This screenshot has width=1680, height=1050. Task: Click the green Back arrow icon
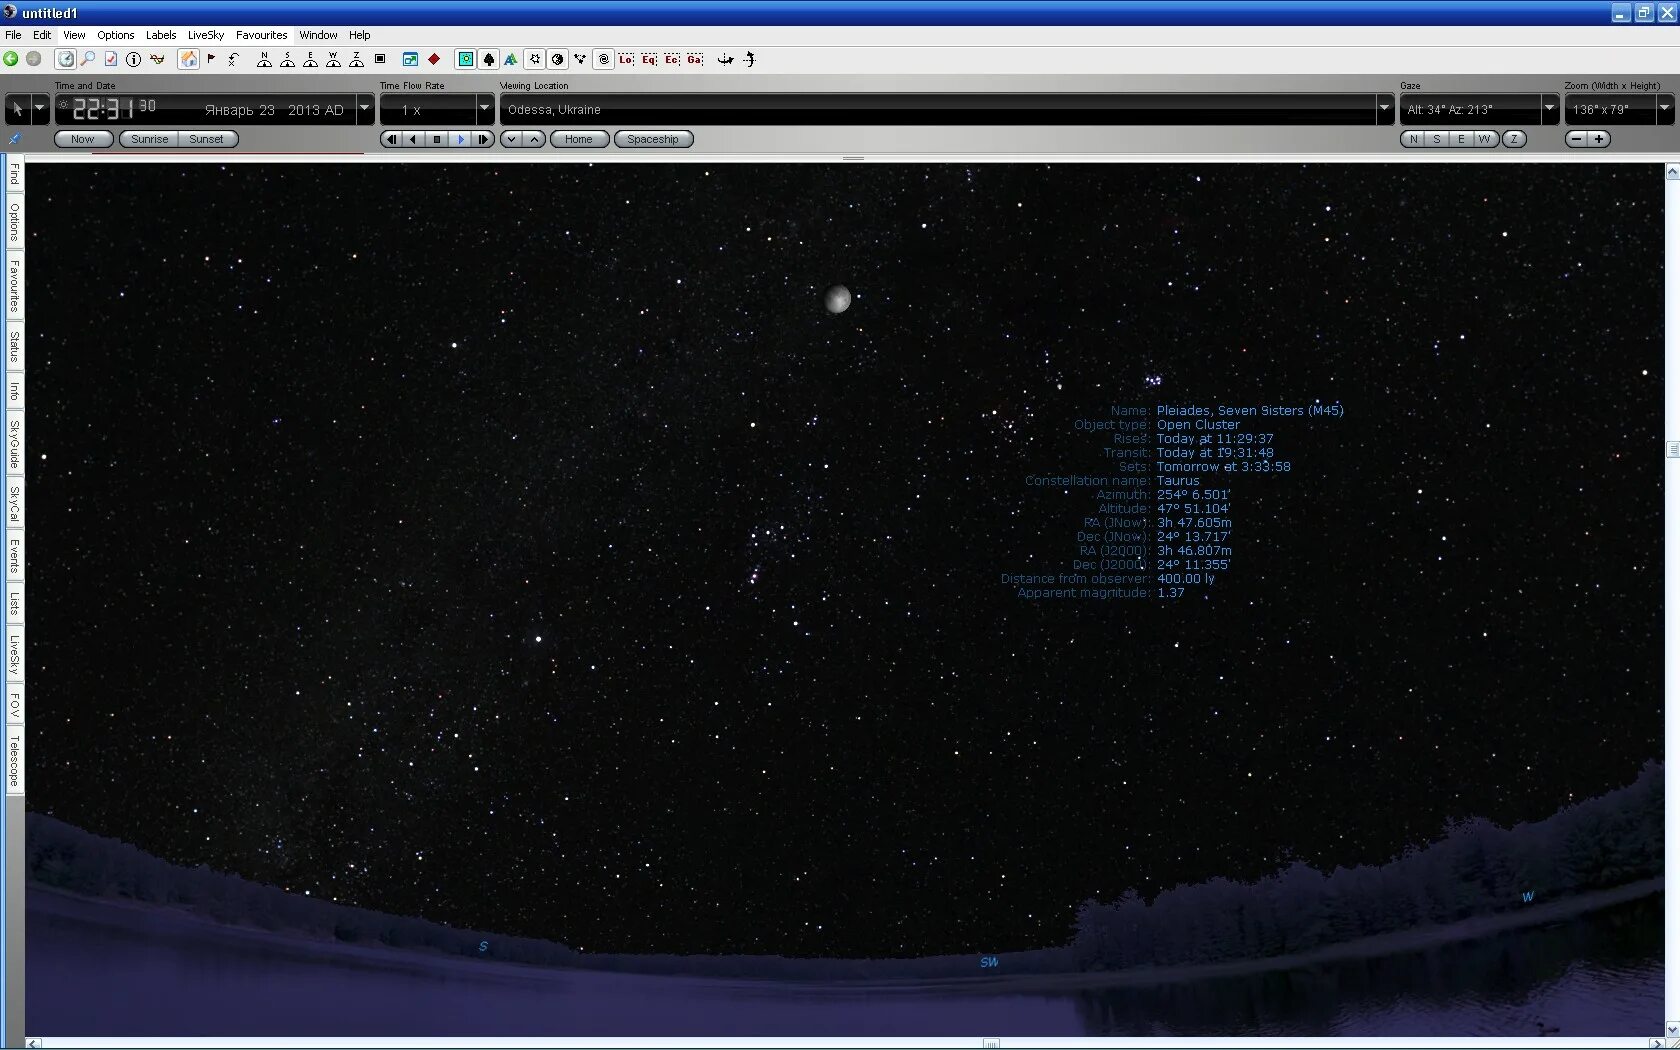[x=11, y=59]
